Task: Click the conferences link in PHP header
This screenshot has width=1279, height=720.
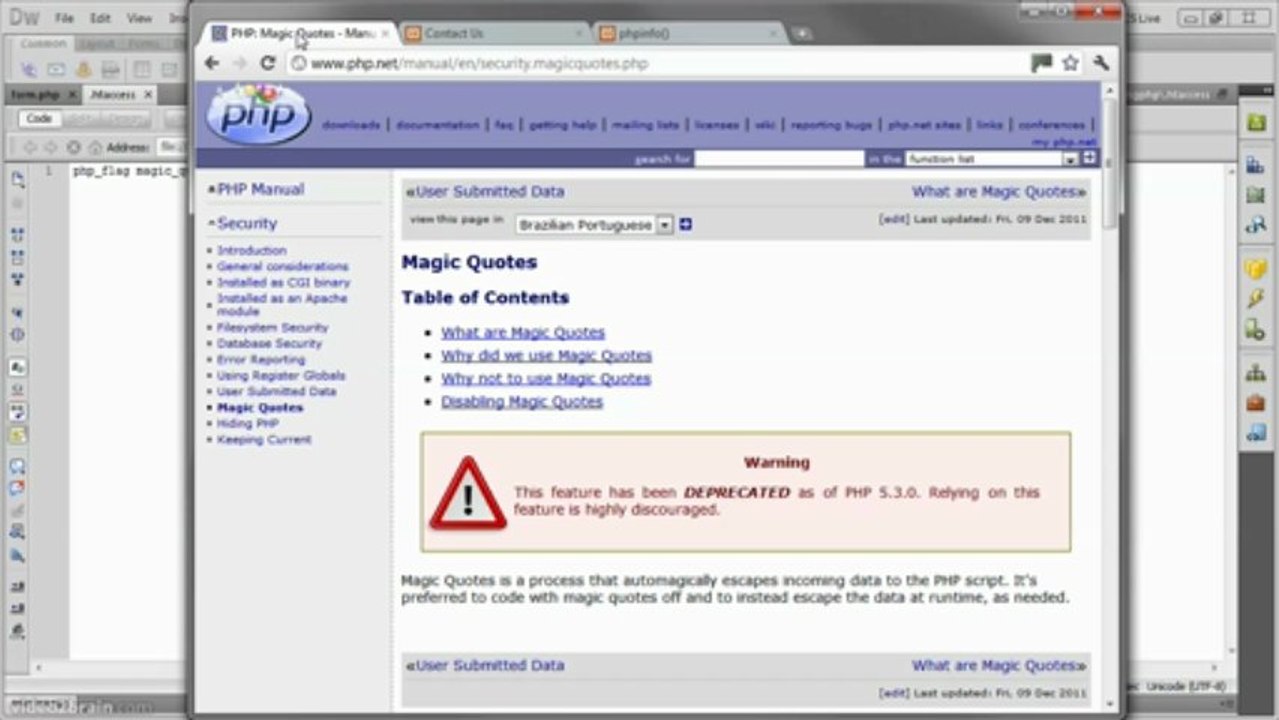Action: [1051, 125]
